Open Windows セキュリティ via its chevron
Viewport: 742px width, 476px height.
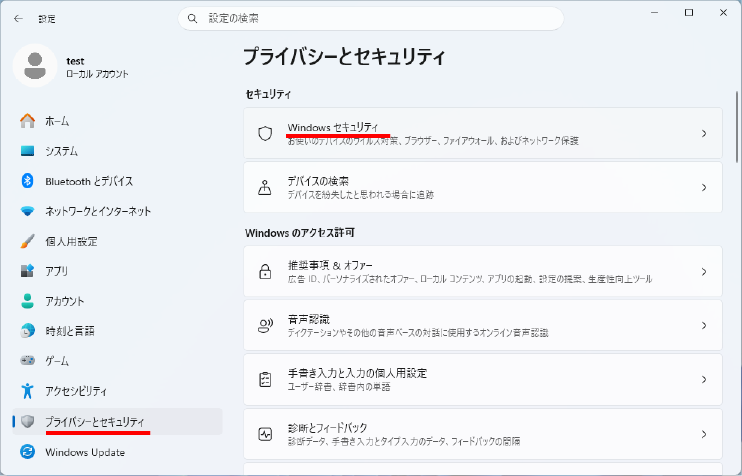pyautogui.click(x=704, y=133)
